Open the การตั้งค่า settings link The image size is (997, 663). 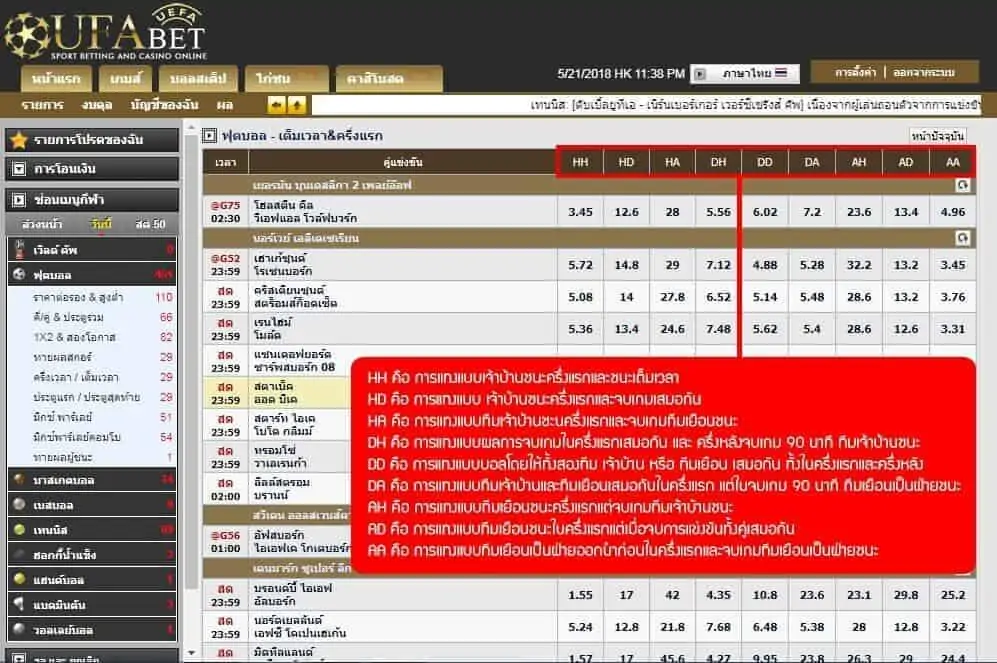tap(856, 72)
